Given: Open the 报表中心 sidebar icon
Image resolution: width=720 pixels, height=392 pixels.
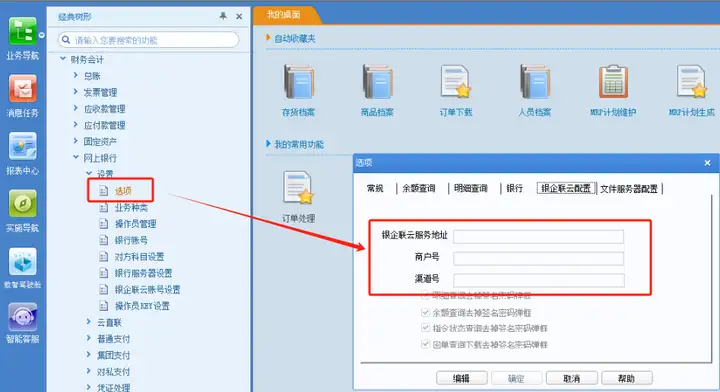Looking at the screenshot, I should click(x=22, y=146).
